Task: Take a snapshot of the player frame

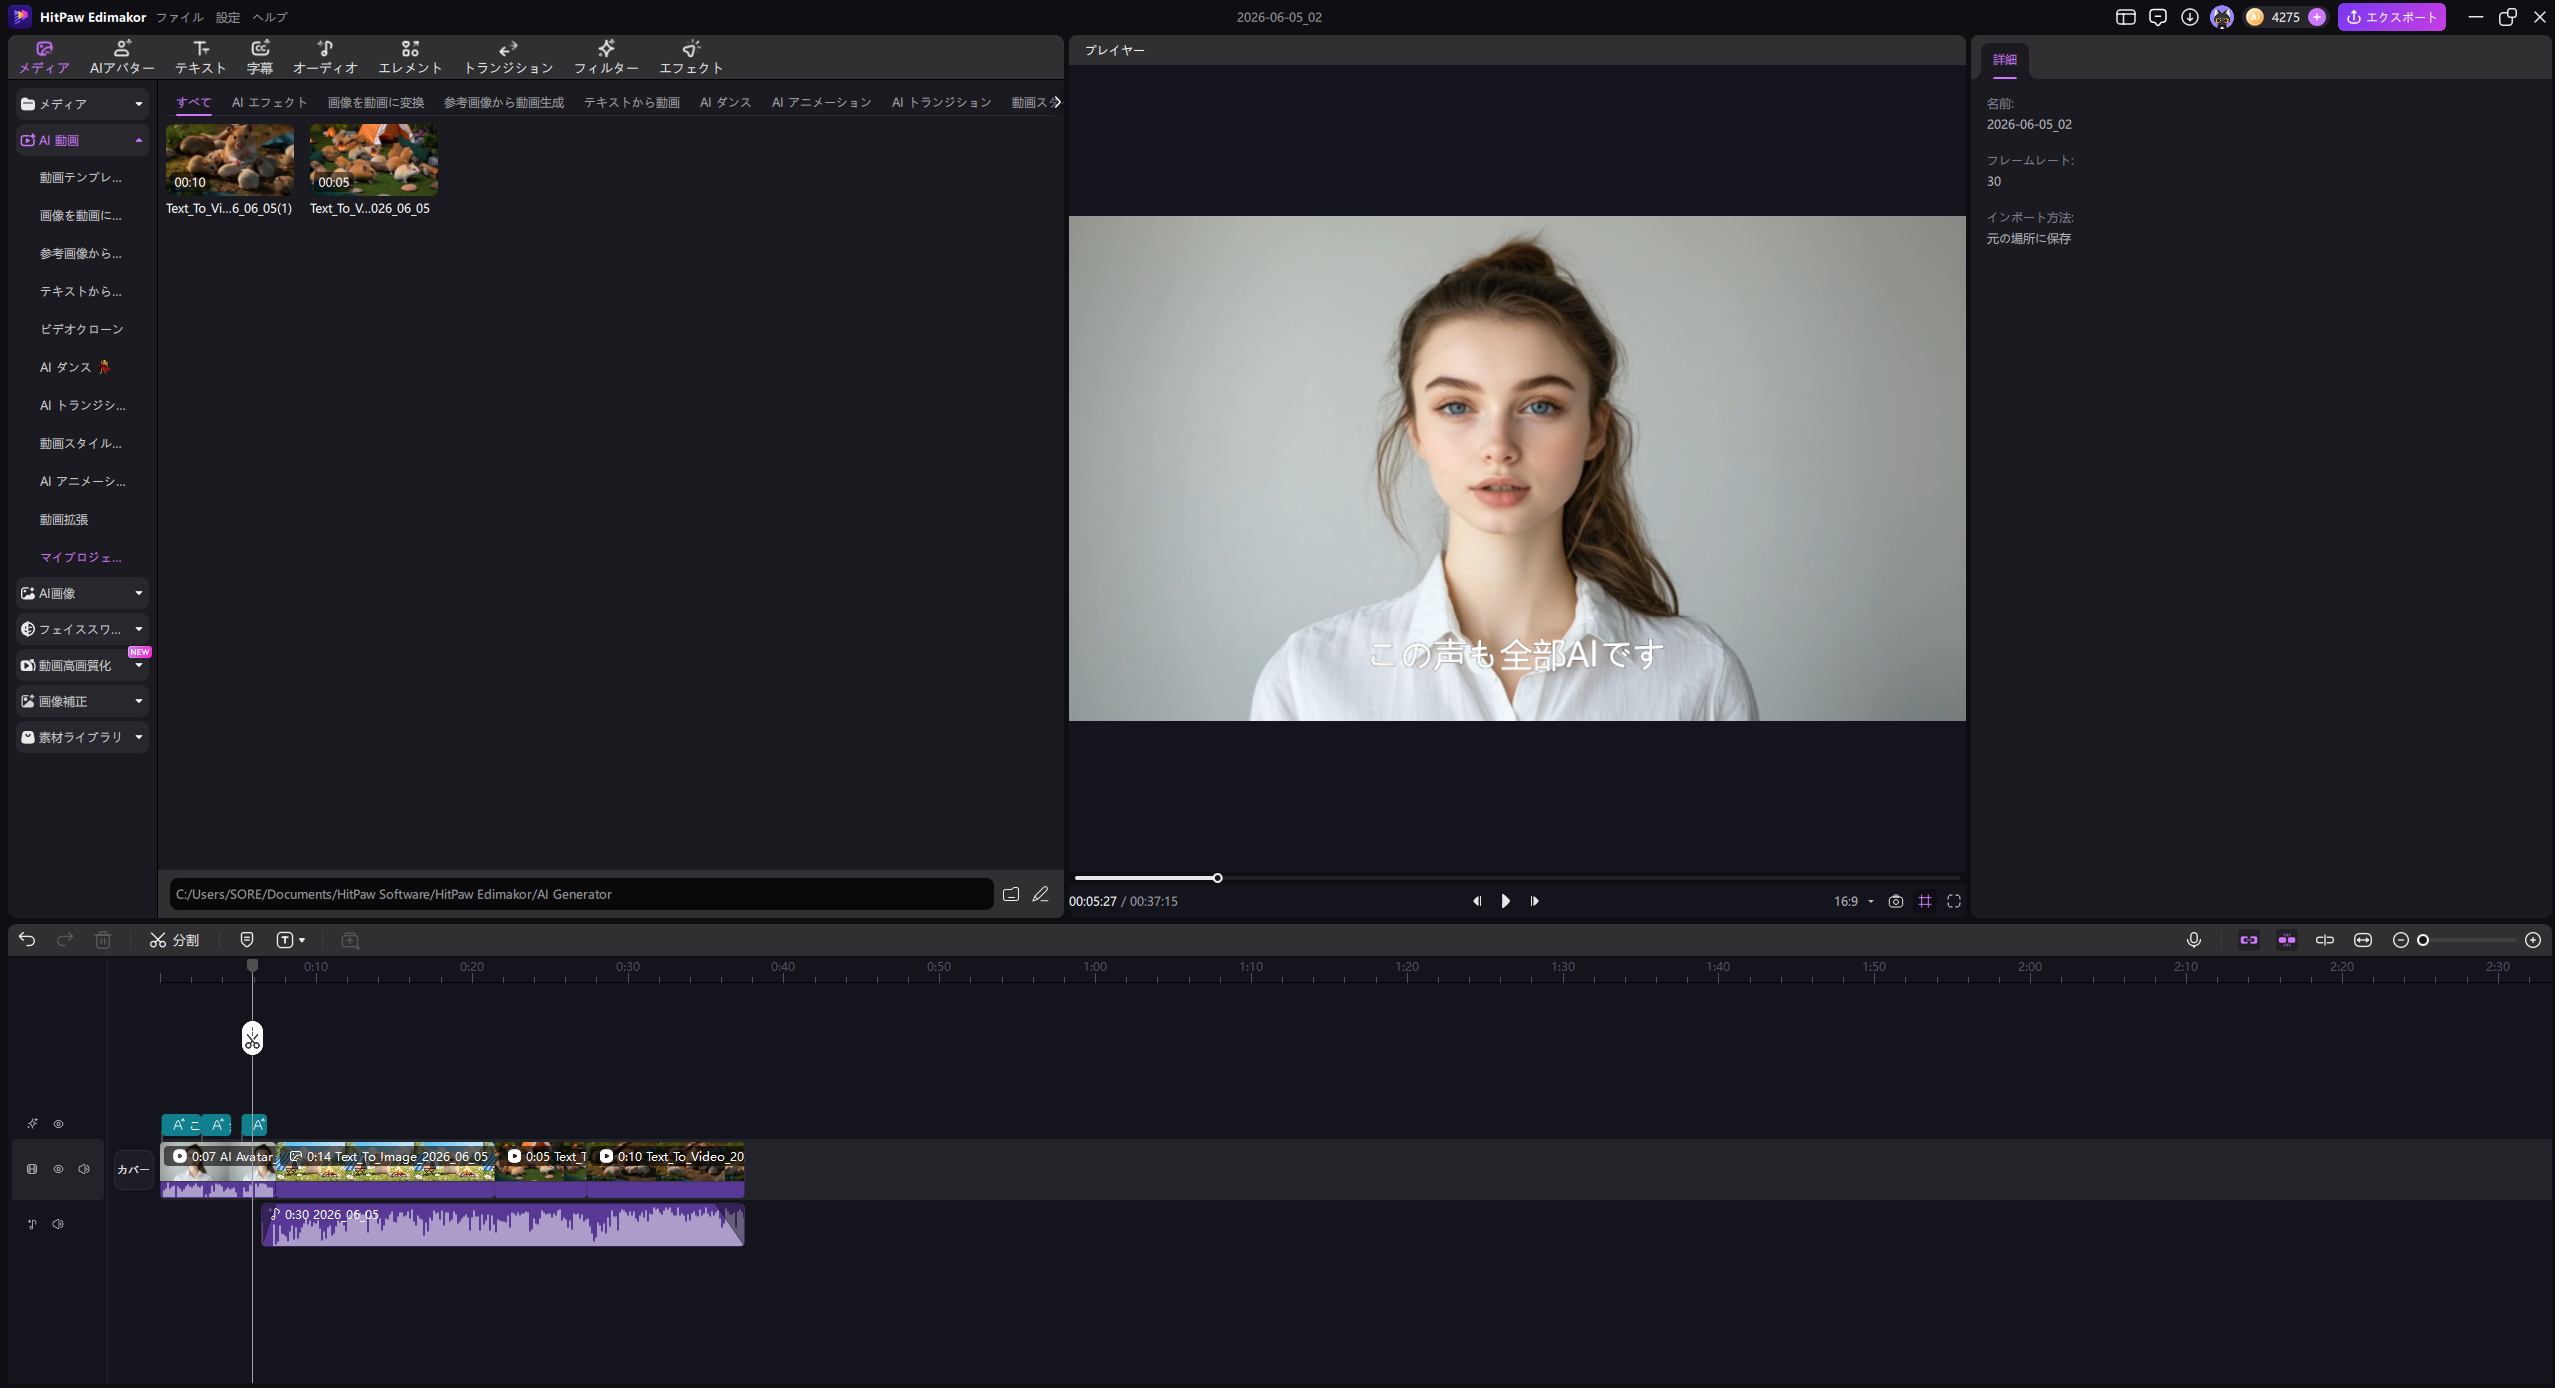Action: (1896, 901)
